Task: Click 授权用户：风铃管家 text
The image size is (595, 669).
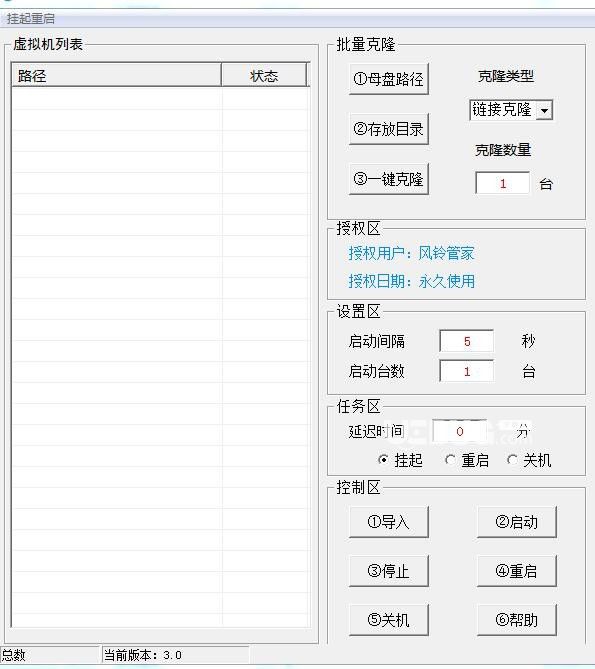Action: coord(411,253)
